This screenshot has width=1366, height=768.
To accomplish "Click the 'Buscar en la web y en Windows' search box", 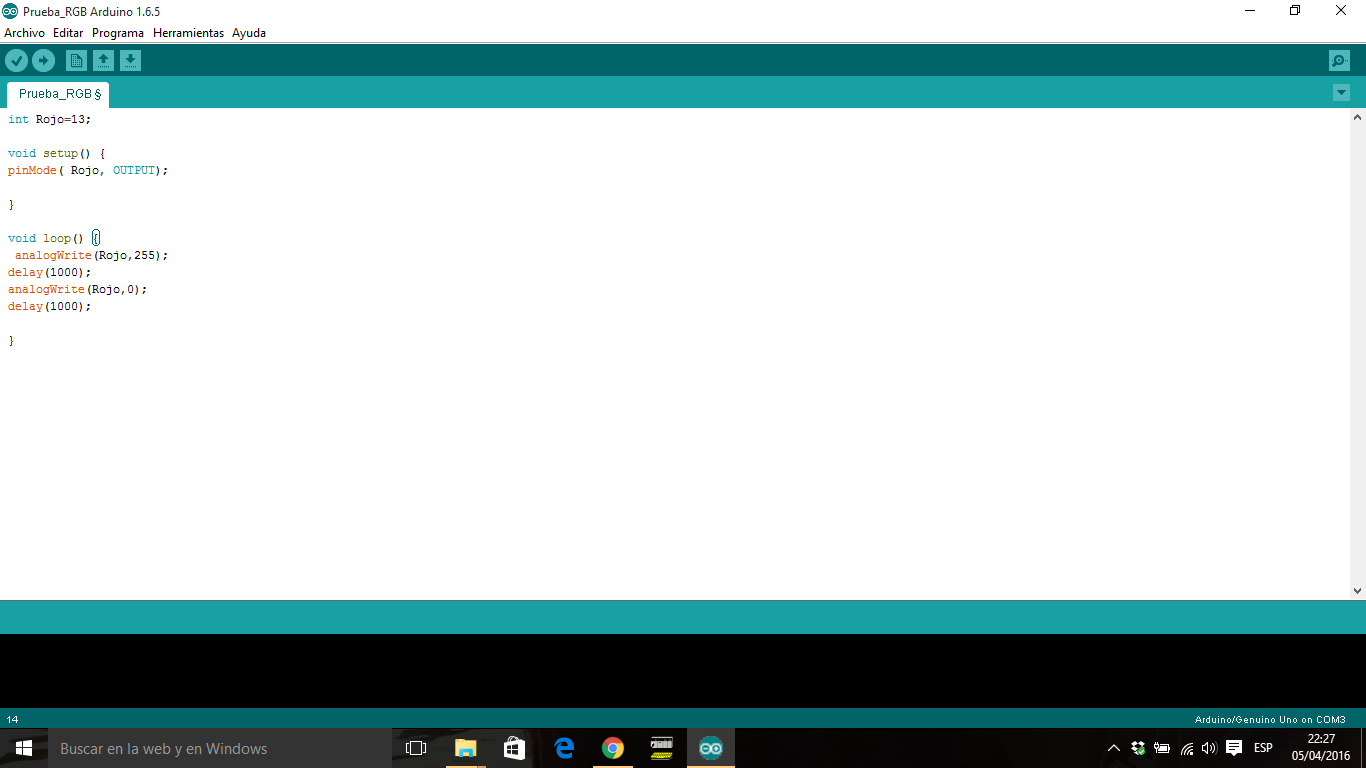I will (219, 748).
